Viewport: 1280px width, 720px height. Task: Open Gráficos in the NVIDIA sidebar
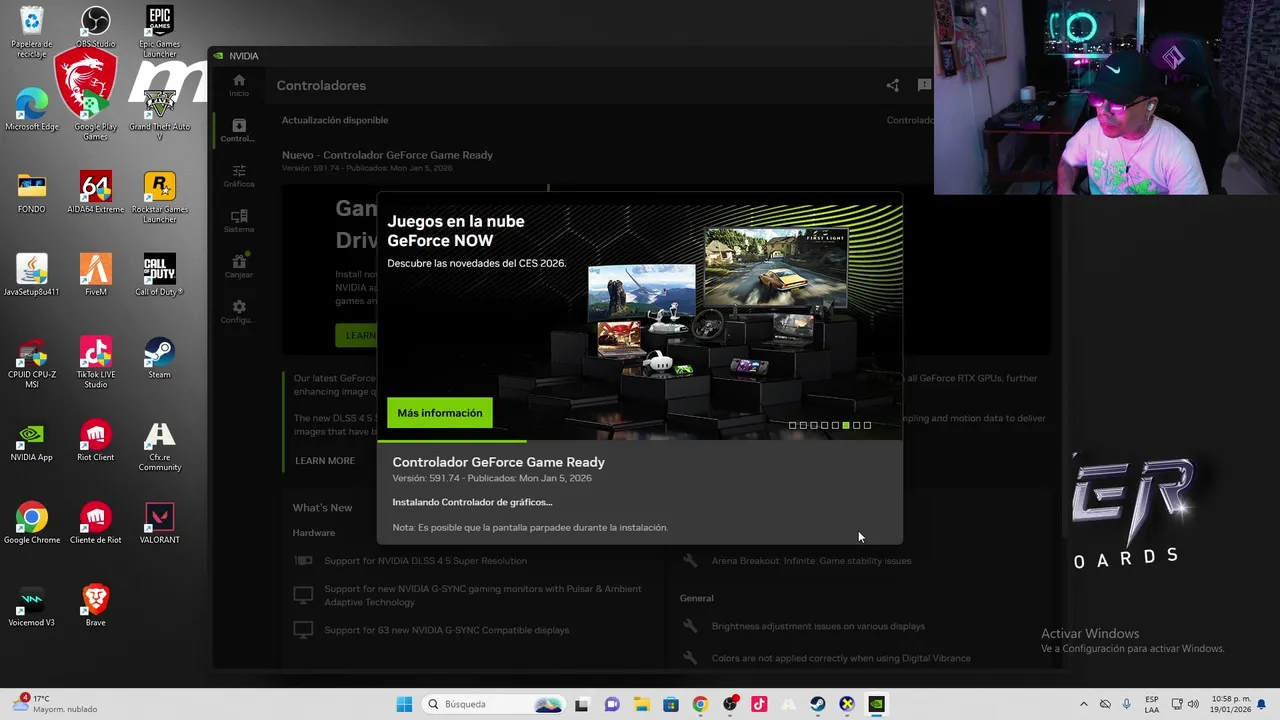(238, 176)
